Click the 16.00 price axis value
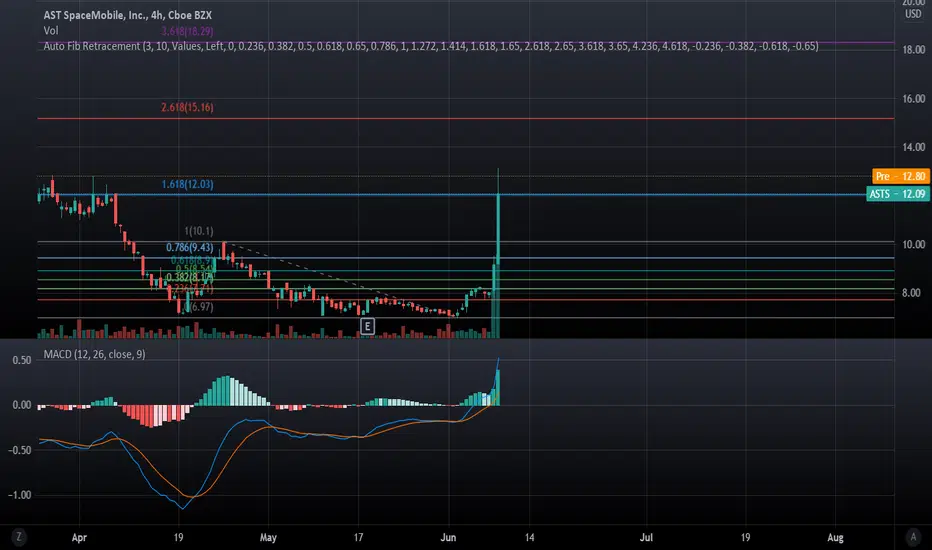Screen dimensions: 932x550 (914, 99)
